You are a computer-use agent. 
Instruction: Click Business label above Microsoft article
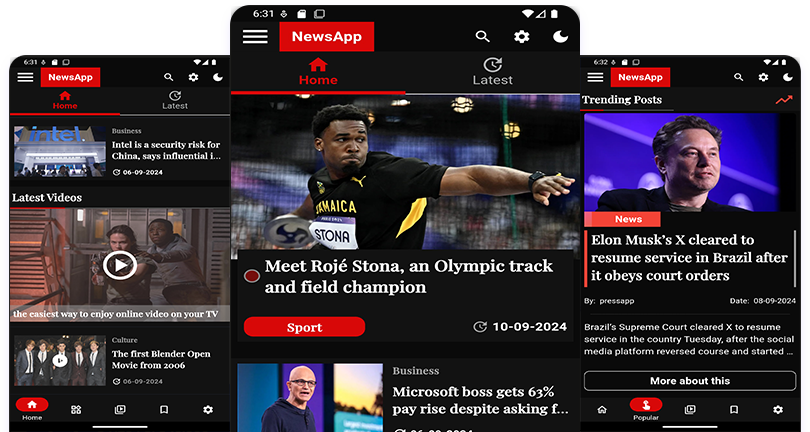416,371
